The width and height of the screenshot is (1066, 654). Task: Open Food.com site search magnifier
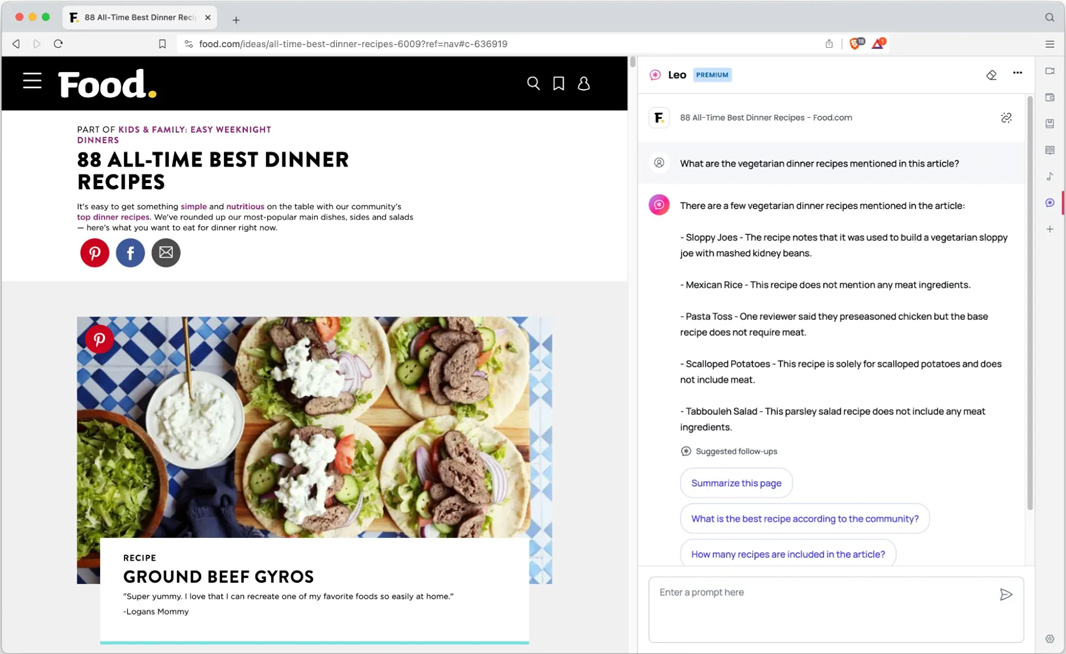pyautogui.click(x=533, y=84)
